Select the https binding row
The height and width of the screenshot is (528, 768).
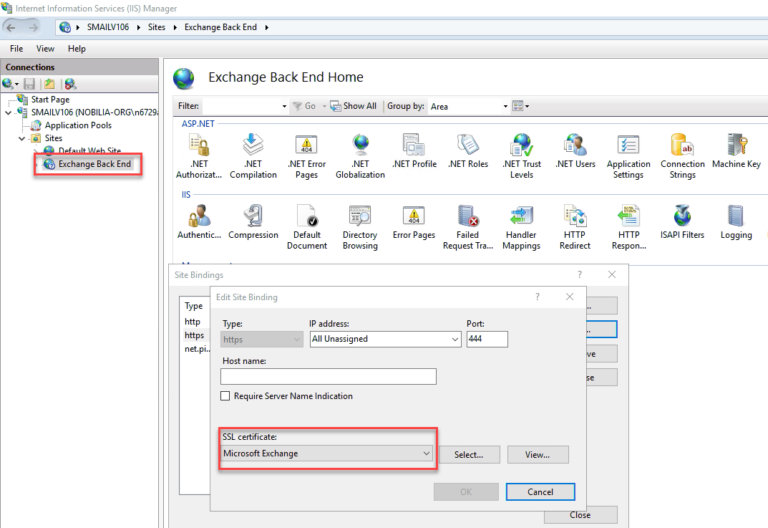tap(194, 336)
